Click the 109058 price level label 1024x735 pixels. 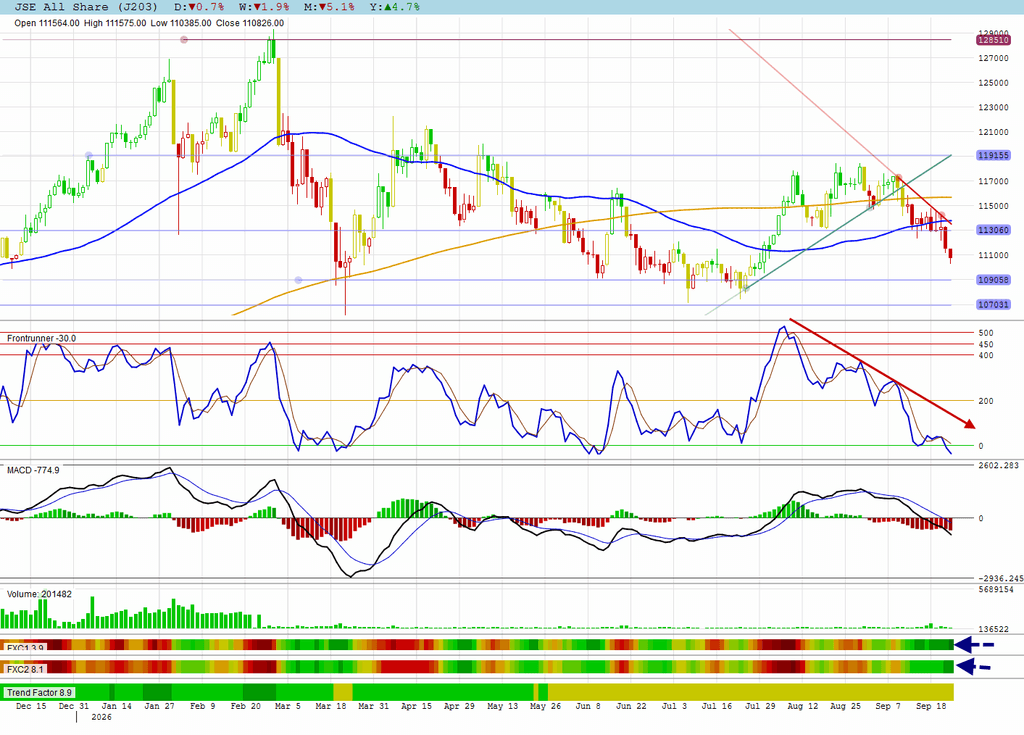tap(993, 280)
